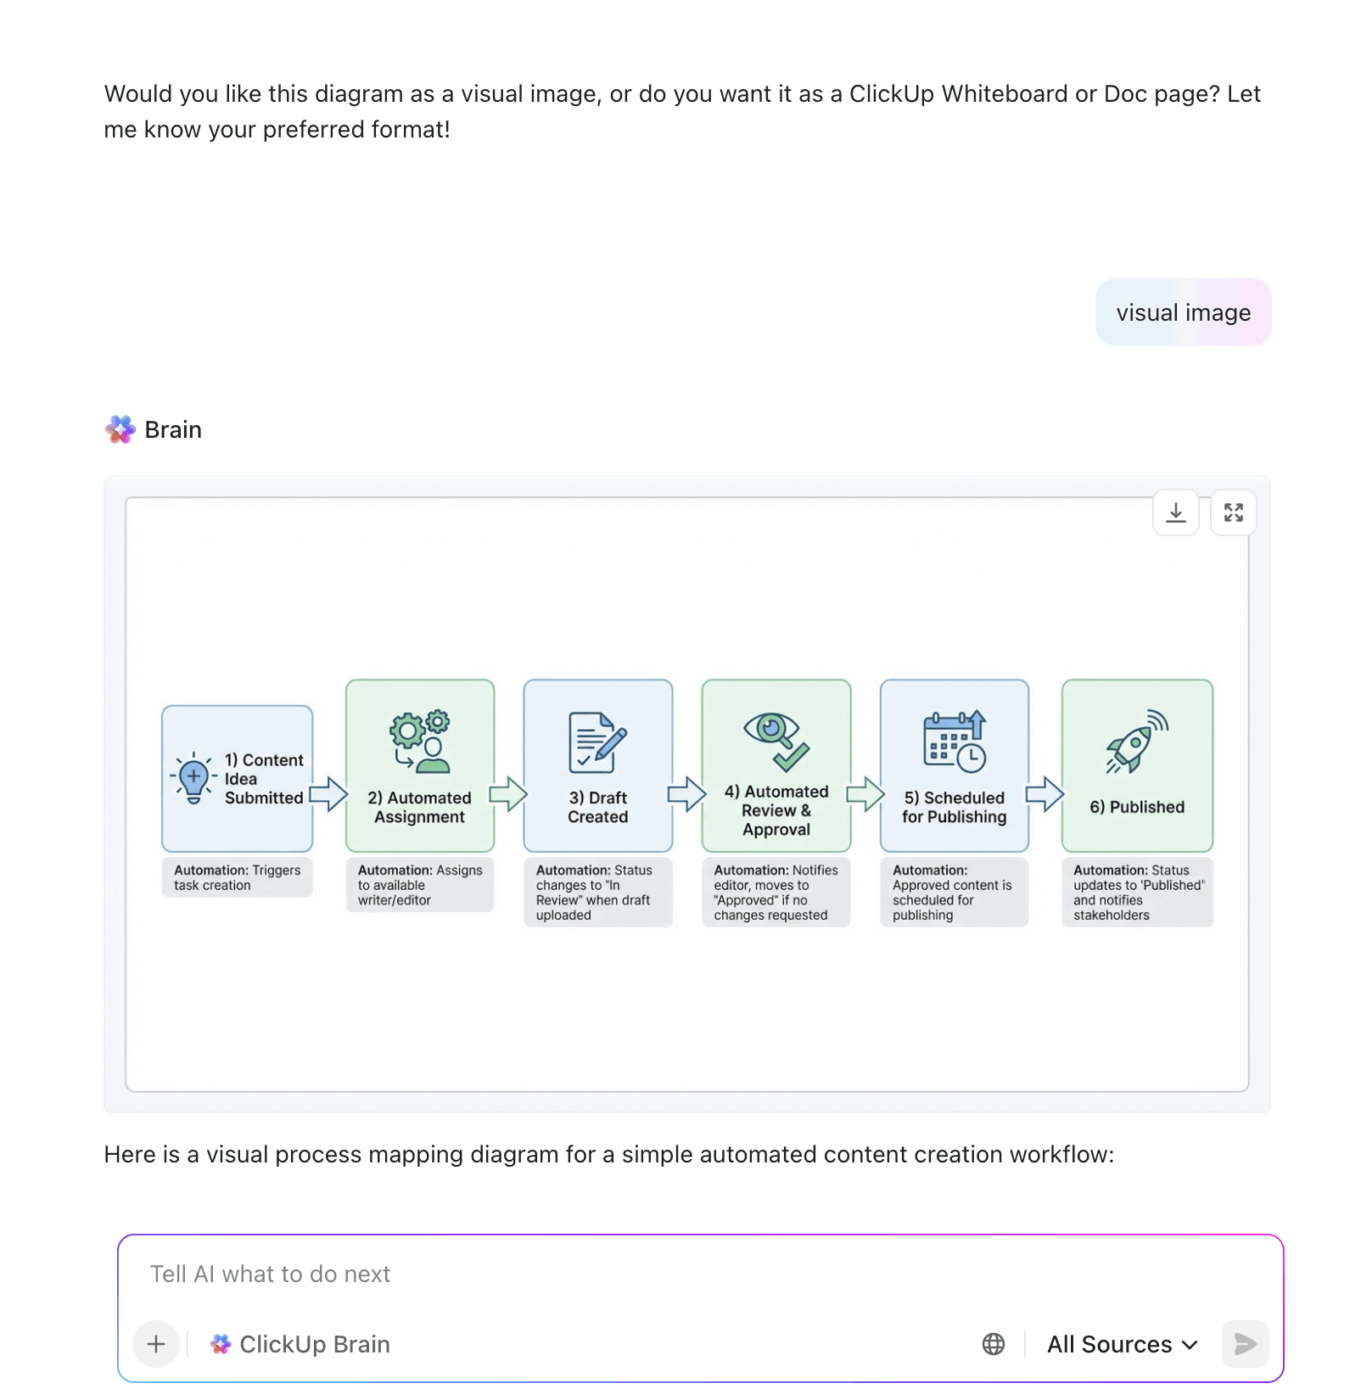
Task: Click the ClickUp Brain icon in input bar
Action: coord(221,1344)
